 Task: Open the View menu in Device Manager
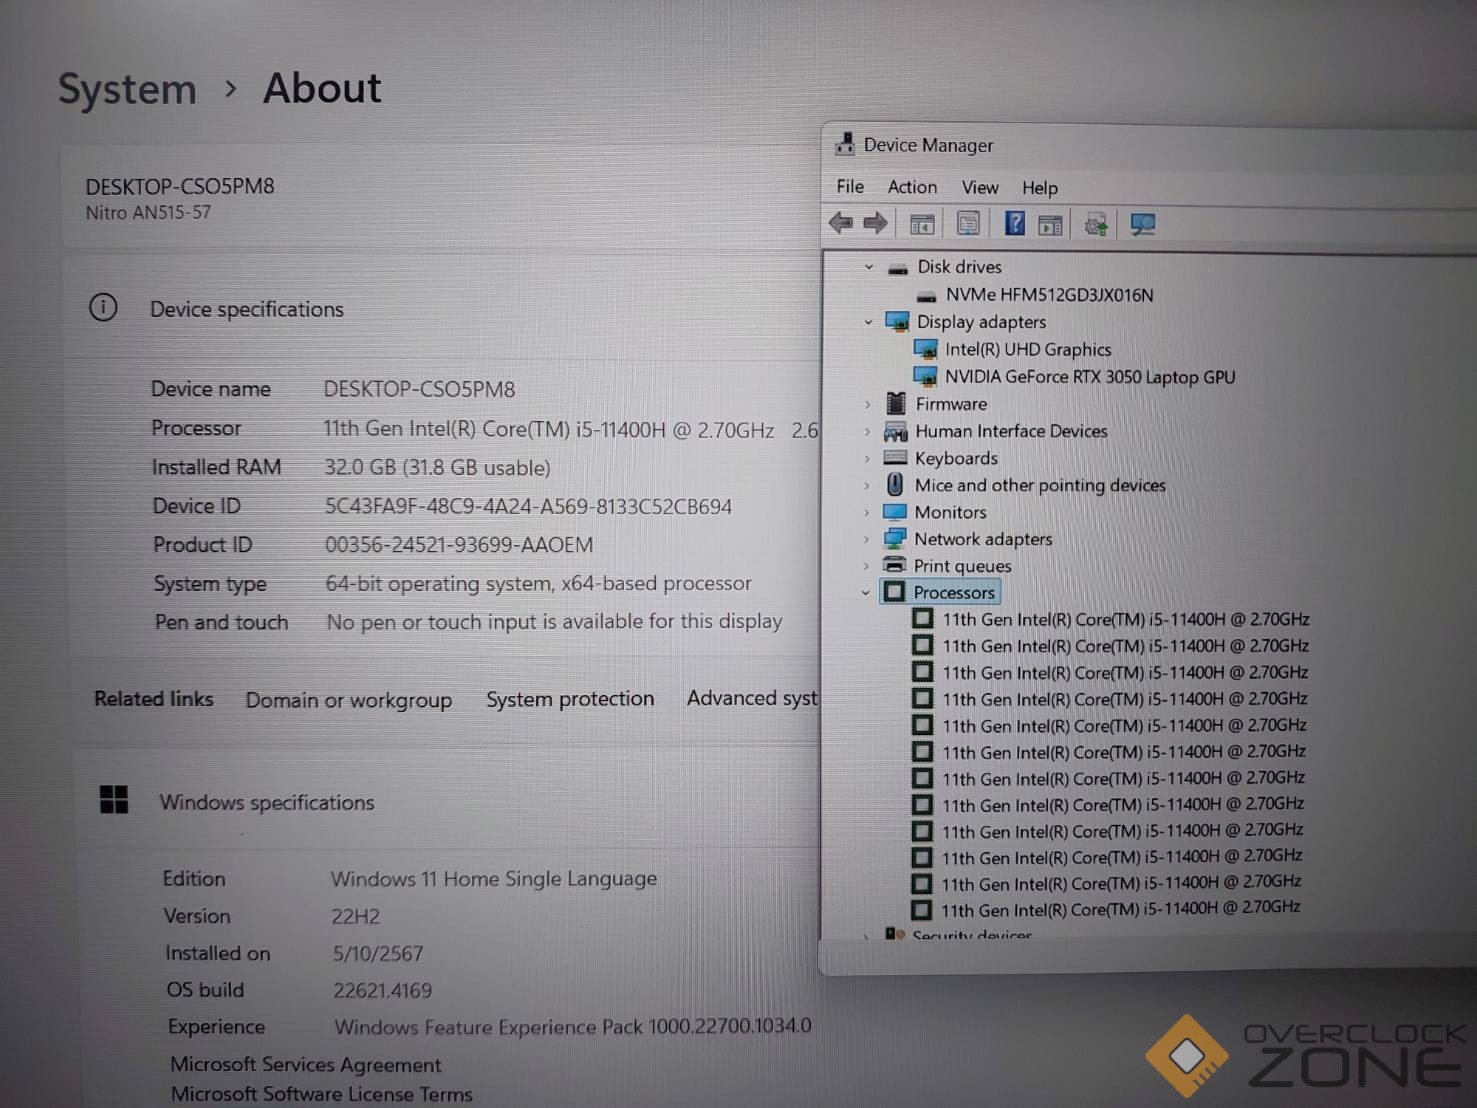pos(980,187)
